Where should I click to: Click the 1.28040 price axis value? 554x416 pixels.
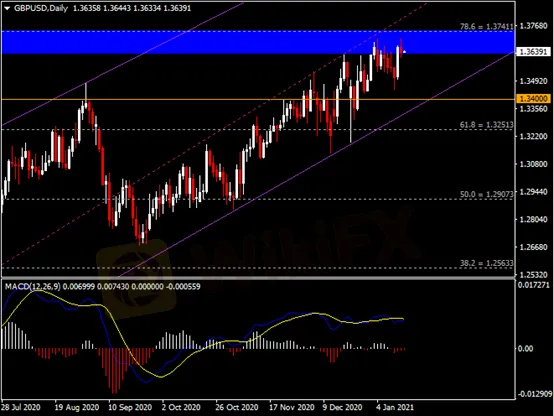pyautogui.click(x=533, y=219)
